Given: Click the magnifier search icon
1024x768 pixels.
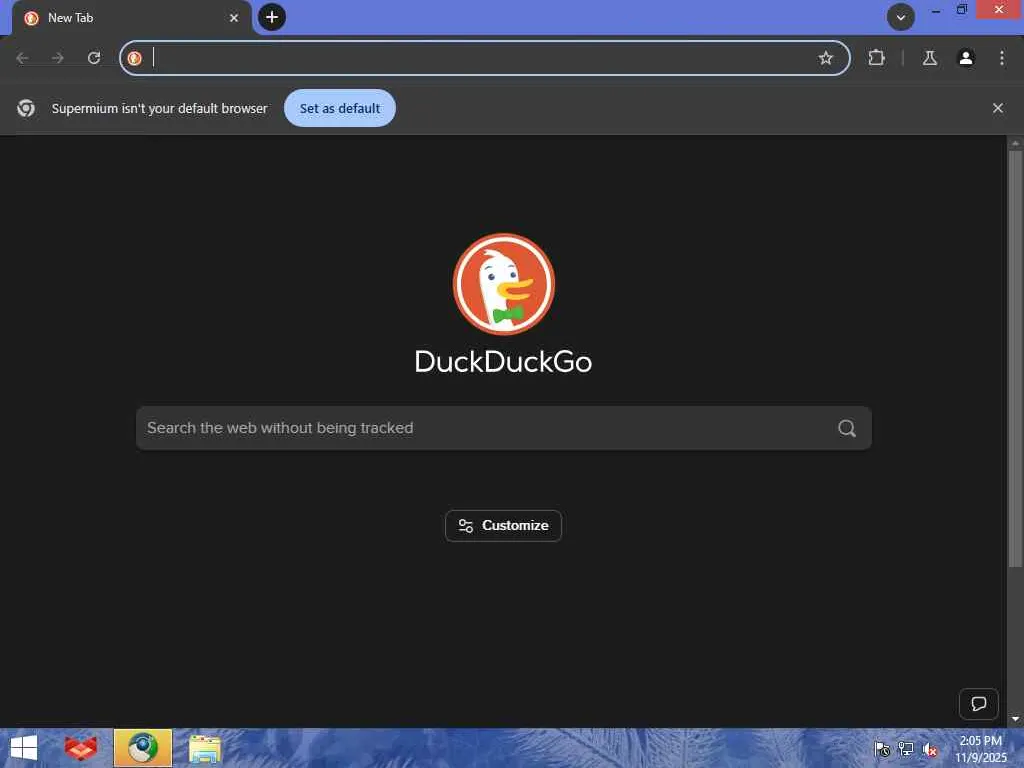Looking at the screenshot, I should pyautogui.click(x=847, y=428).
